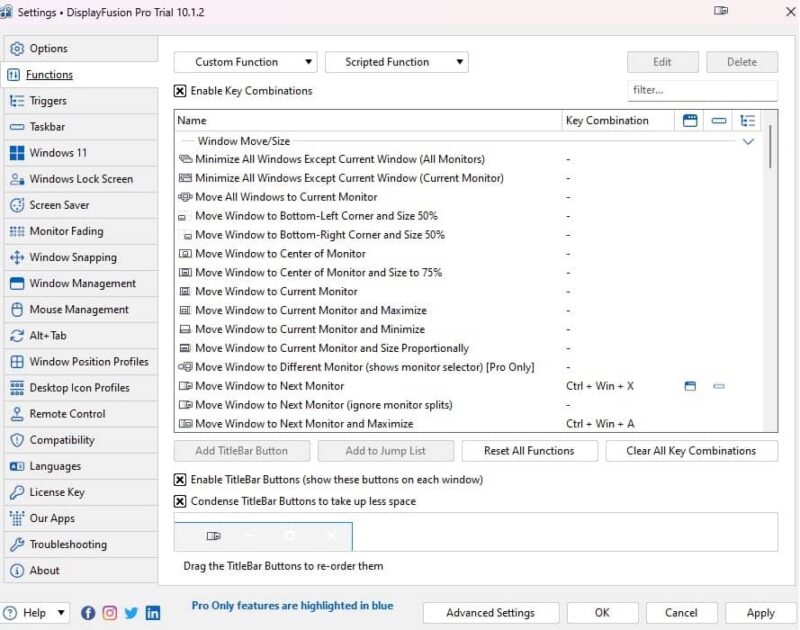Click the tree view grouping icon

(749, 120)
